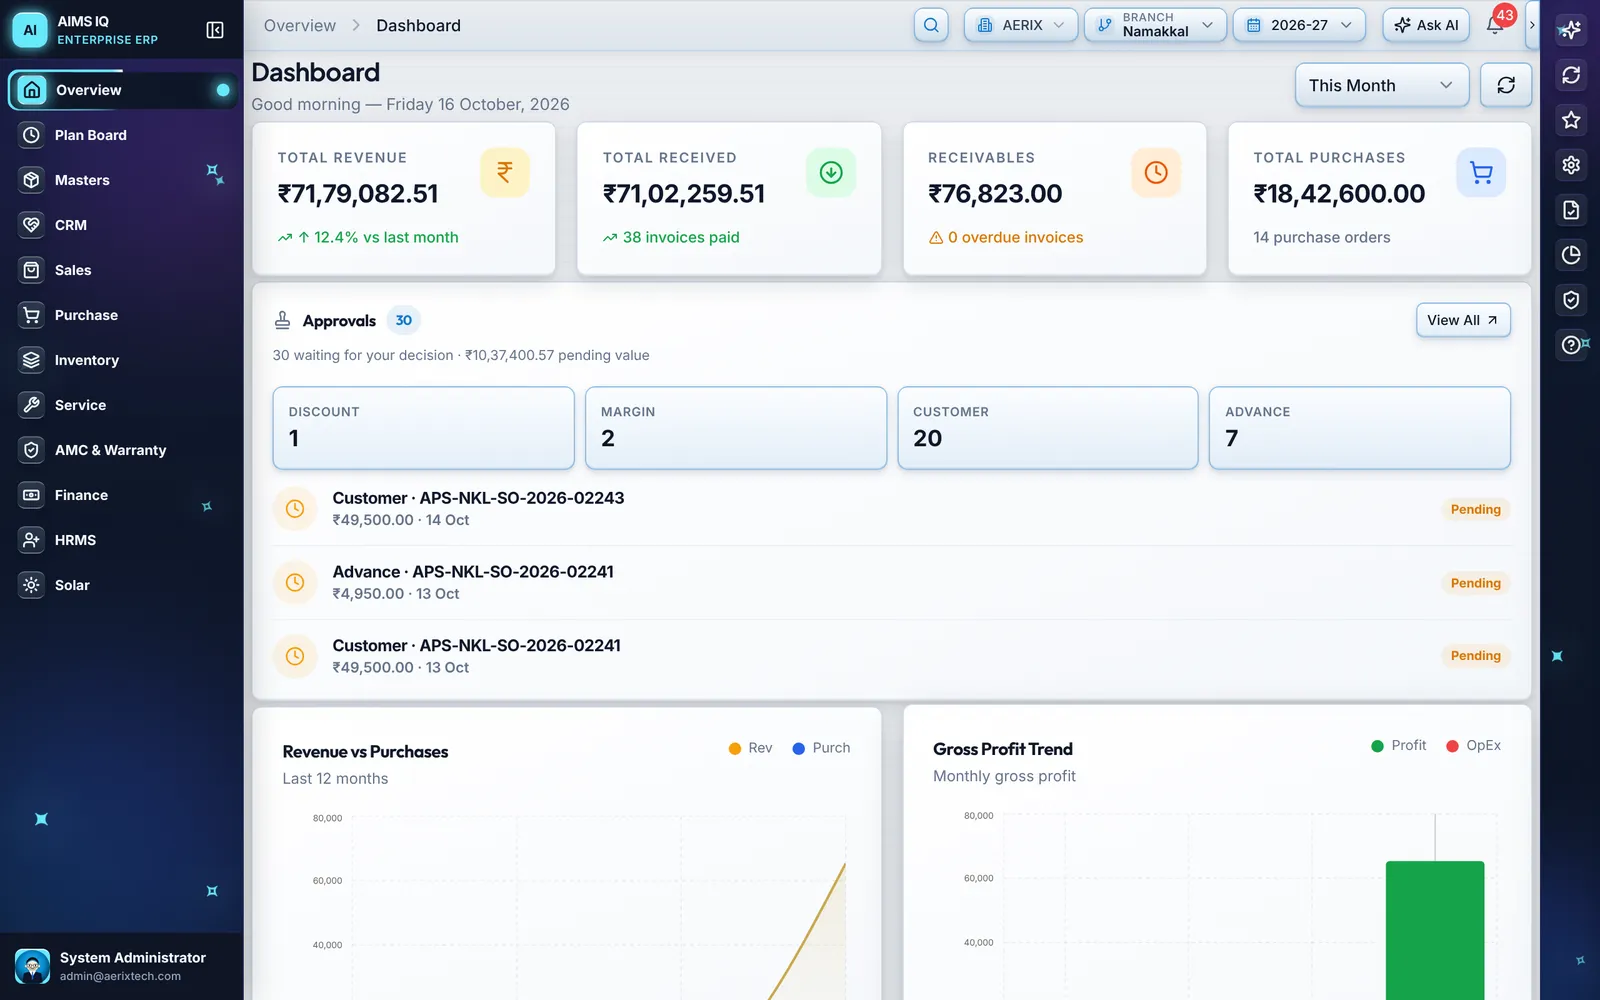Open the Advance approvals card showing 7
1600x1000 pixels.
[1360, 428]
